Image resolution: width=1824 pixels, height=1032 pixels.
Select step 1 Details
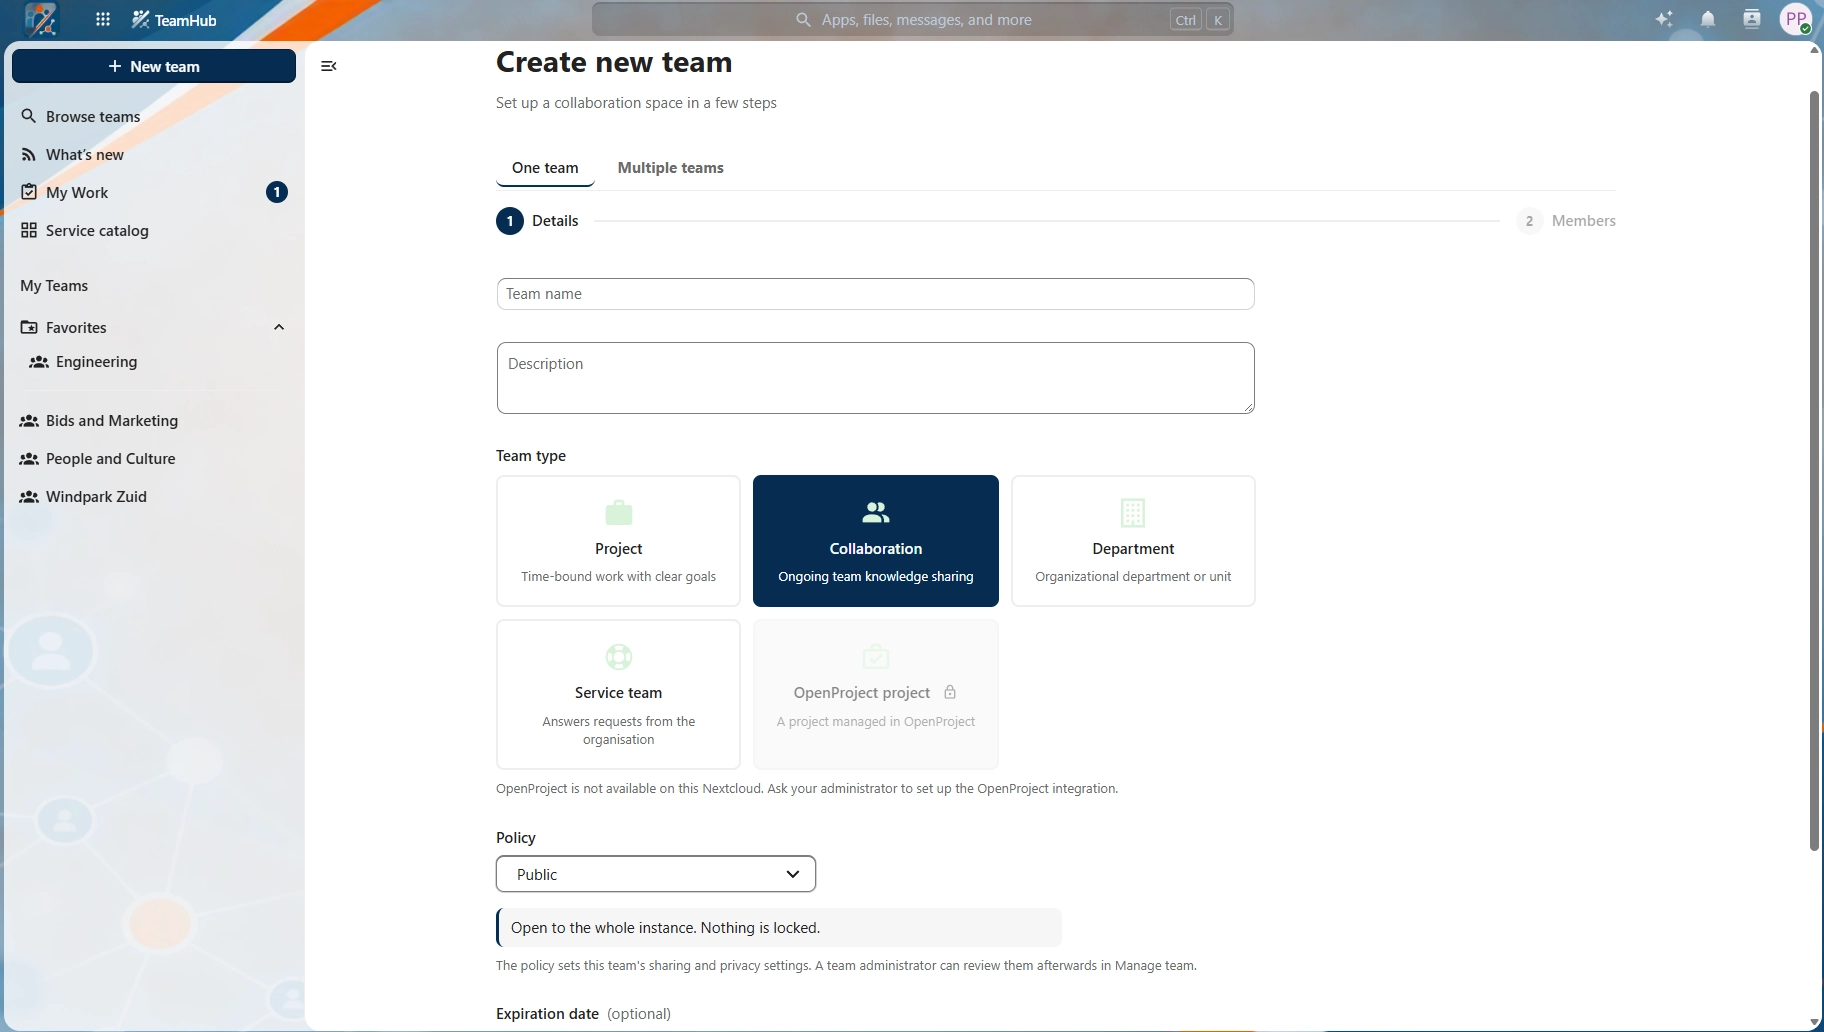pos(537,221)
